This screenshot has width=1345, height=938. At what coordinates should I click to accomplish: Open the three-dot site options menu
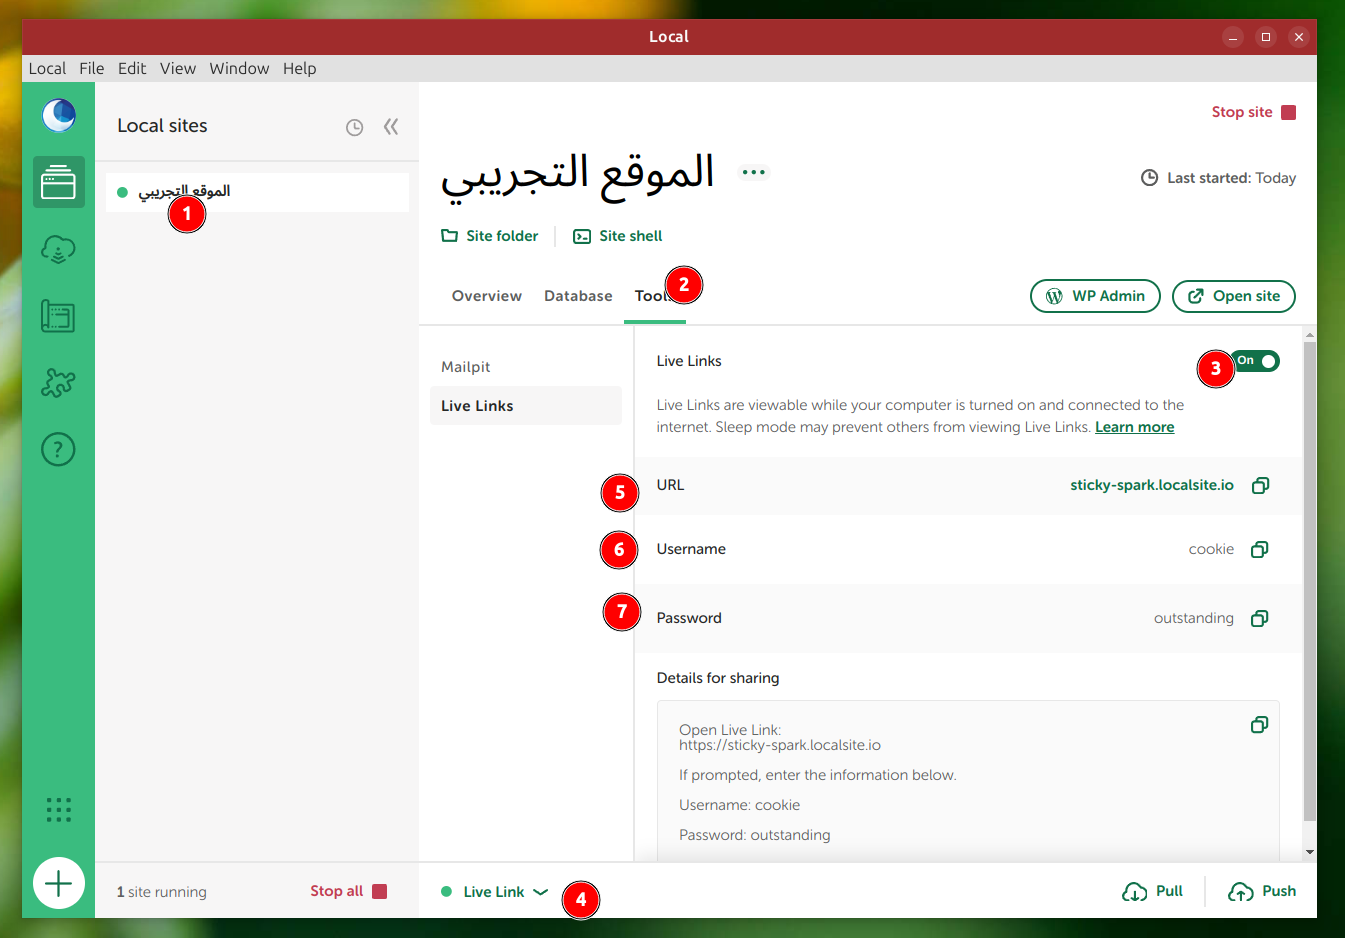[x=754, y=172]
